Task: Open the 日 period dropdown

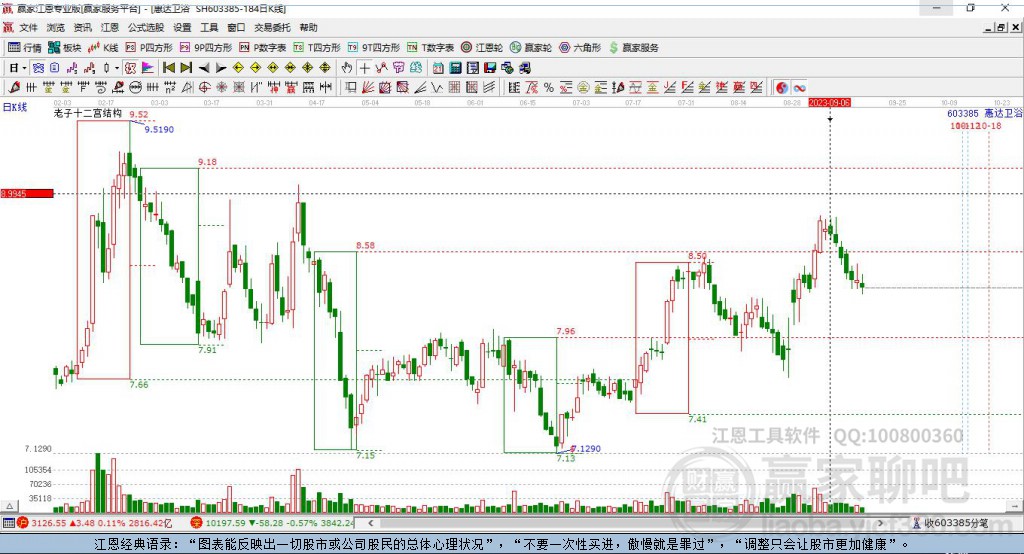Action: (18, 67)
